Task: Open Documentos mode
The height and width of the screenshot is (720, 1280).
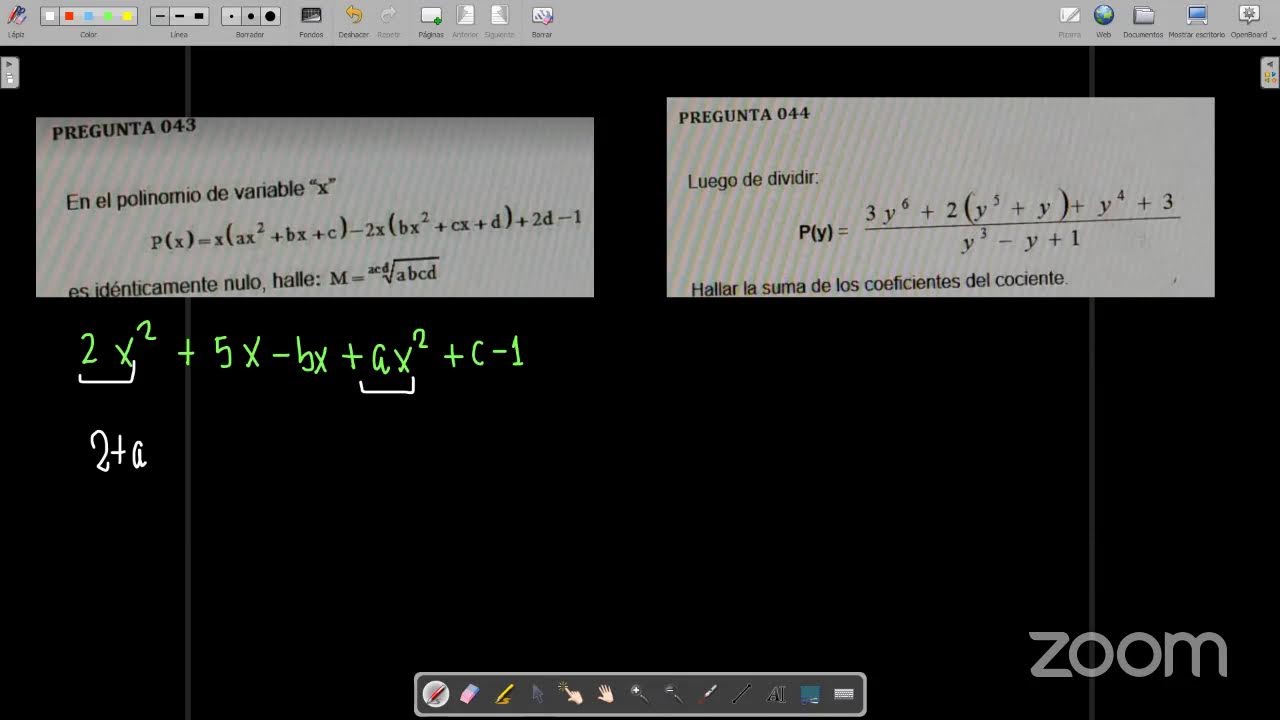Action: pos(1143,20)
